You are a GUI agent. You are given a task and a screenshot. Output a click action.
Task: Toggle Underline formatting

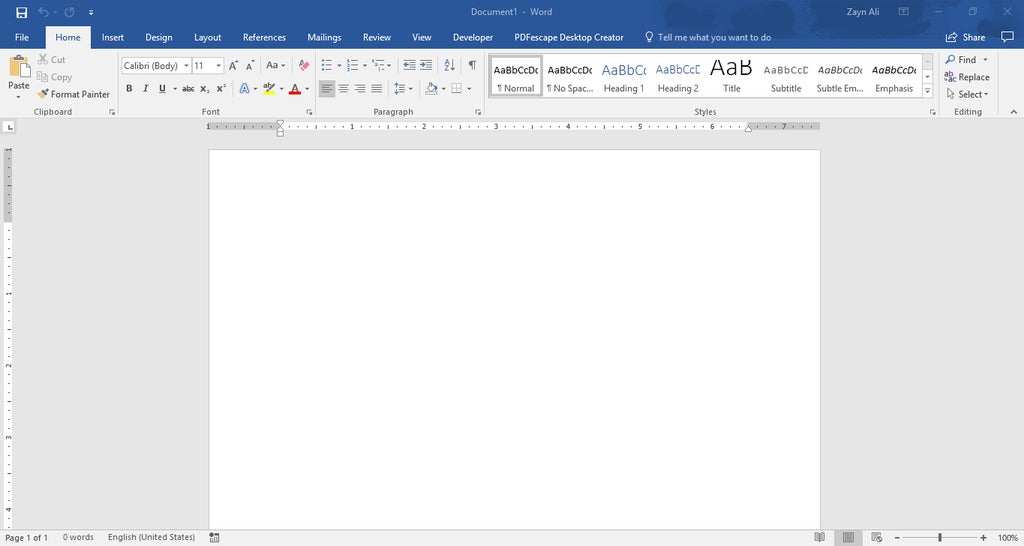(162, 88)
